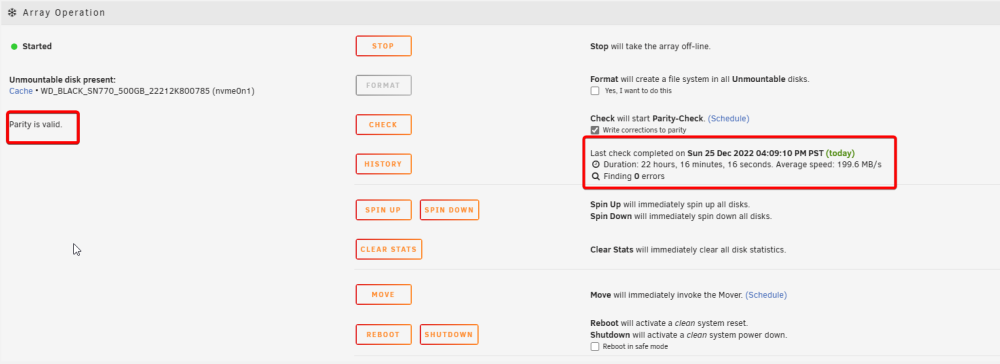Image resolution: width=1000 pixels, height=364 pixels.
Task: Click the green Started status dot
Action: (14, 47)
